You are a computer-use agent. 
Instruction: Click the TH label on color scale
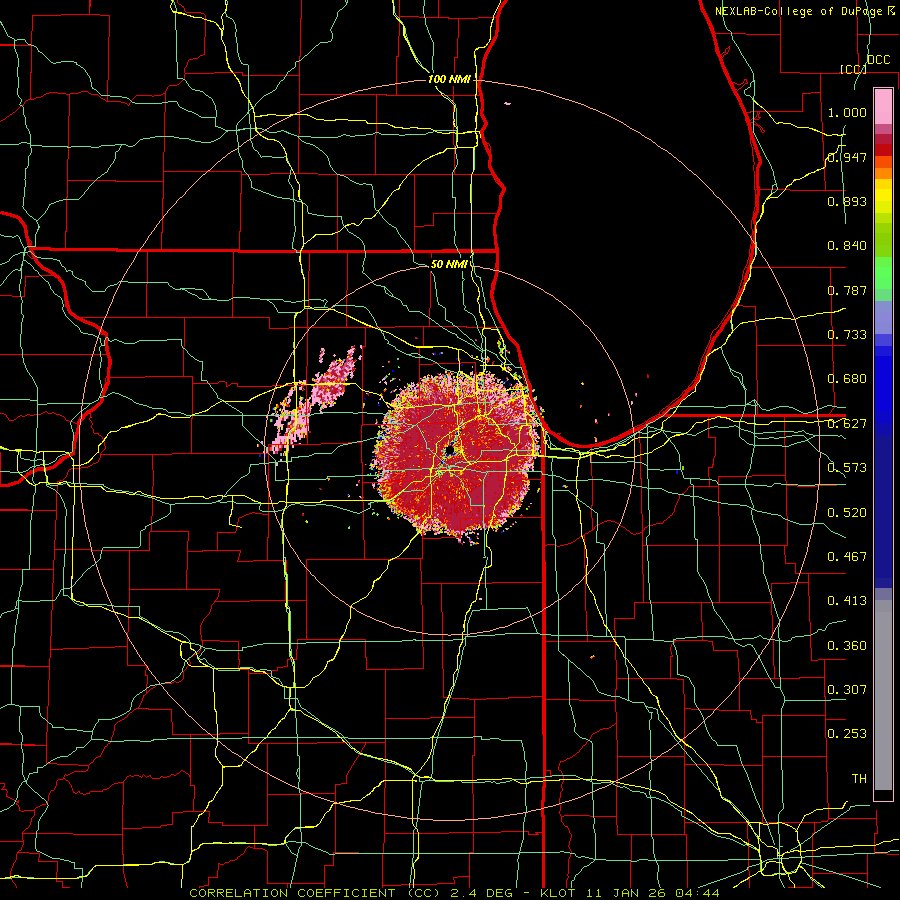[x=859, y=779]
